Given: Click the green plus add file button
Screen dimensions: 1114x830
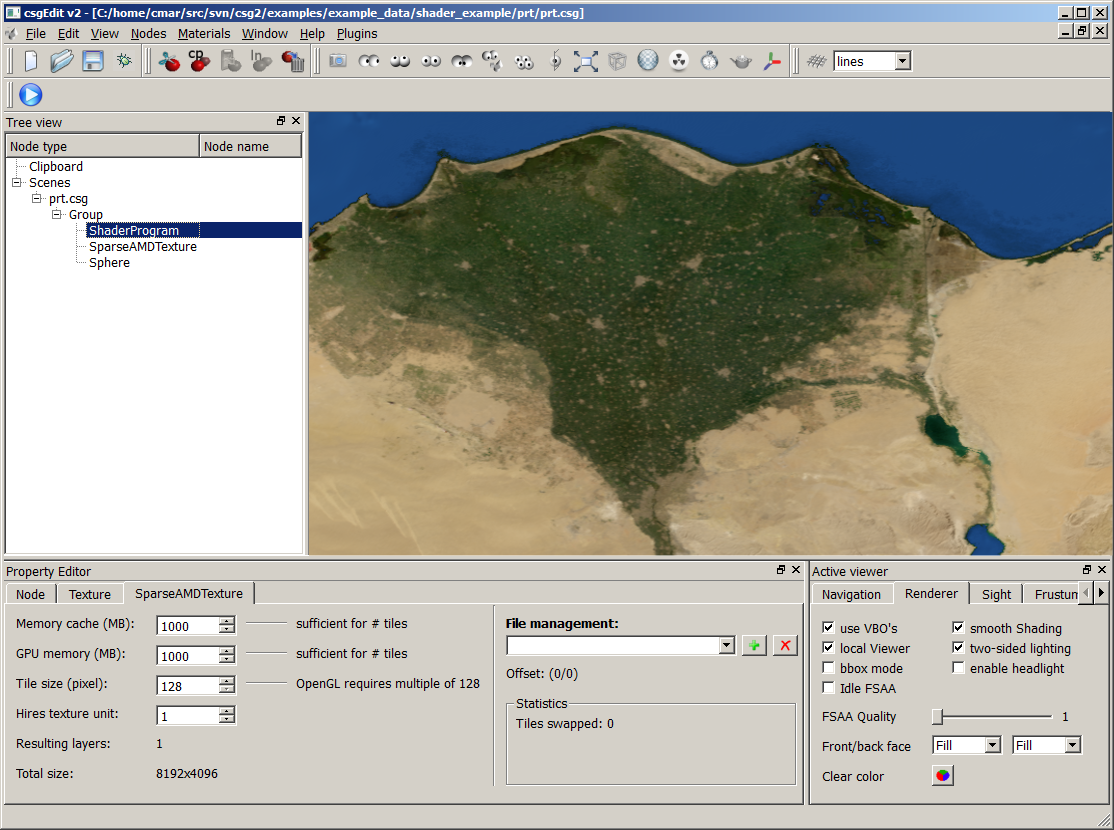Looking at the screenshot, I should (755, 646).
